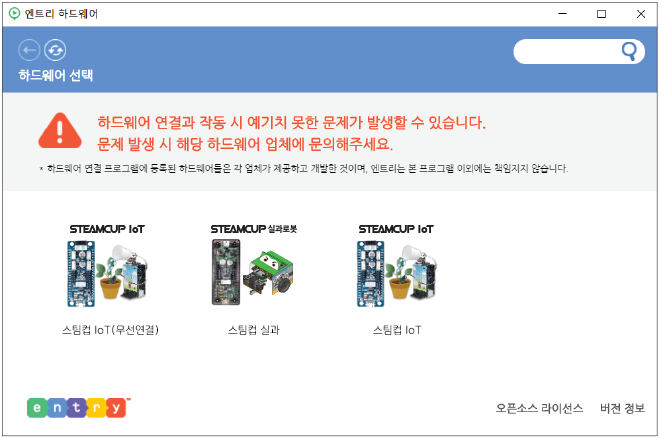Close the 엔트리 하드웨어 window
The image size is (659, 437).
pos(641,14)
